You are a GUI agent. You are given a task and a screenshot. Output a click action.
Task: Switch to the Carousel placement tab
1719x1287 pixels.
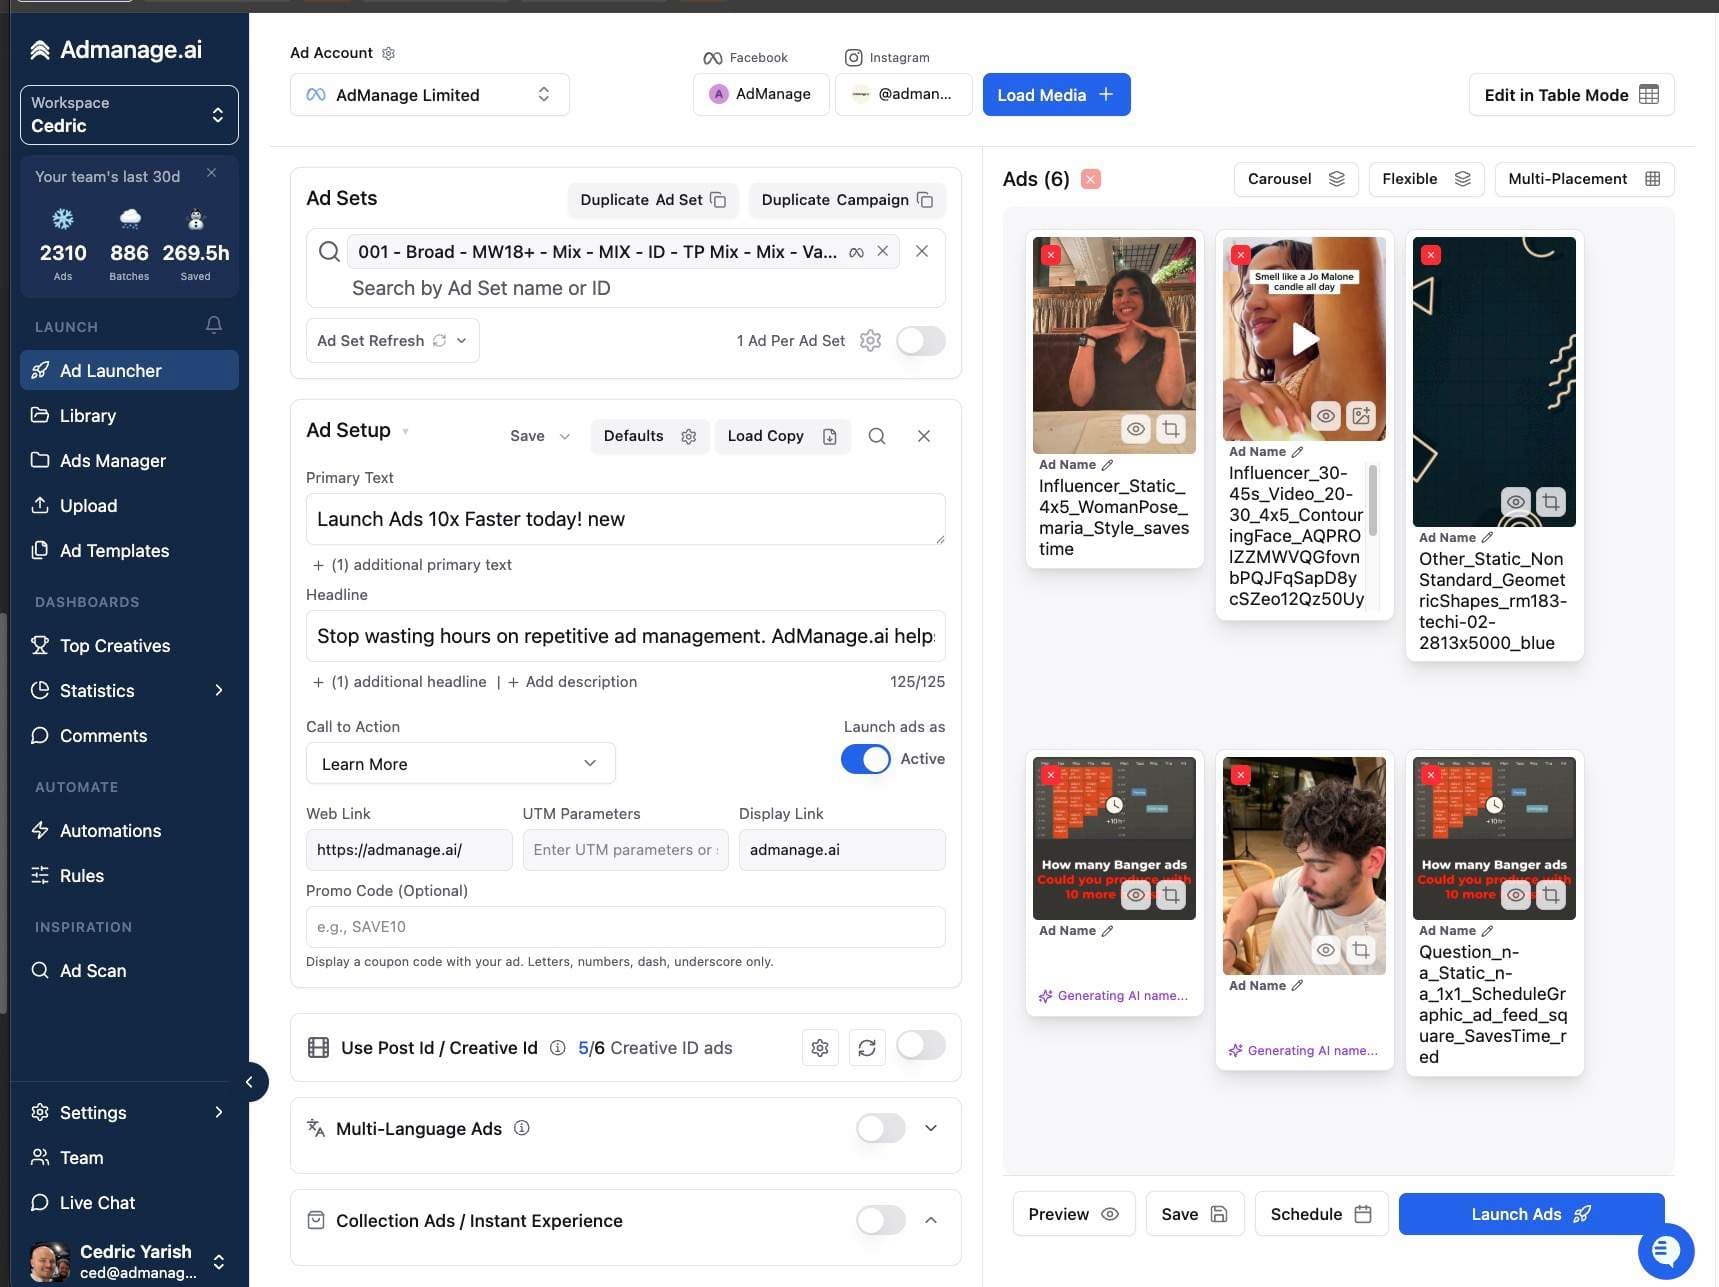(1295, 179)
